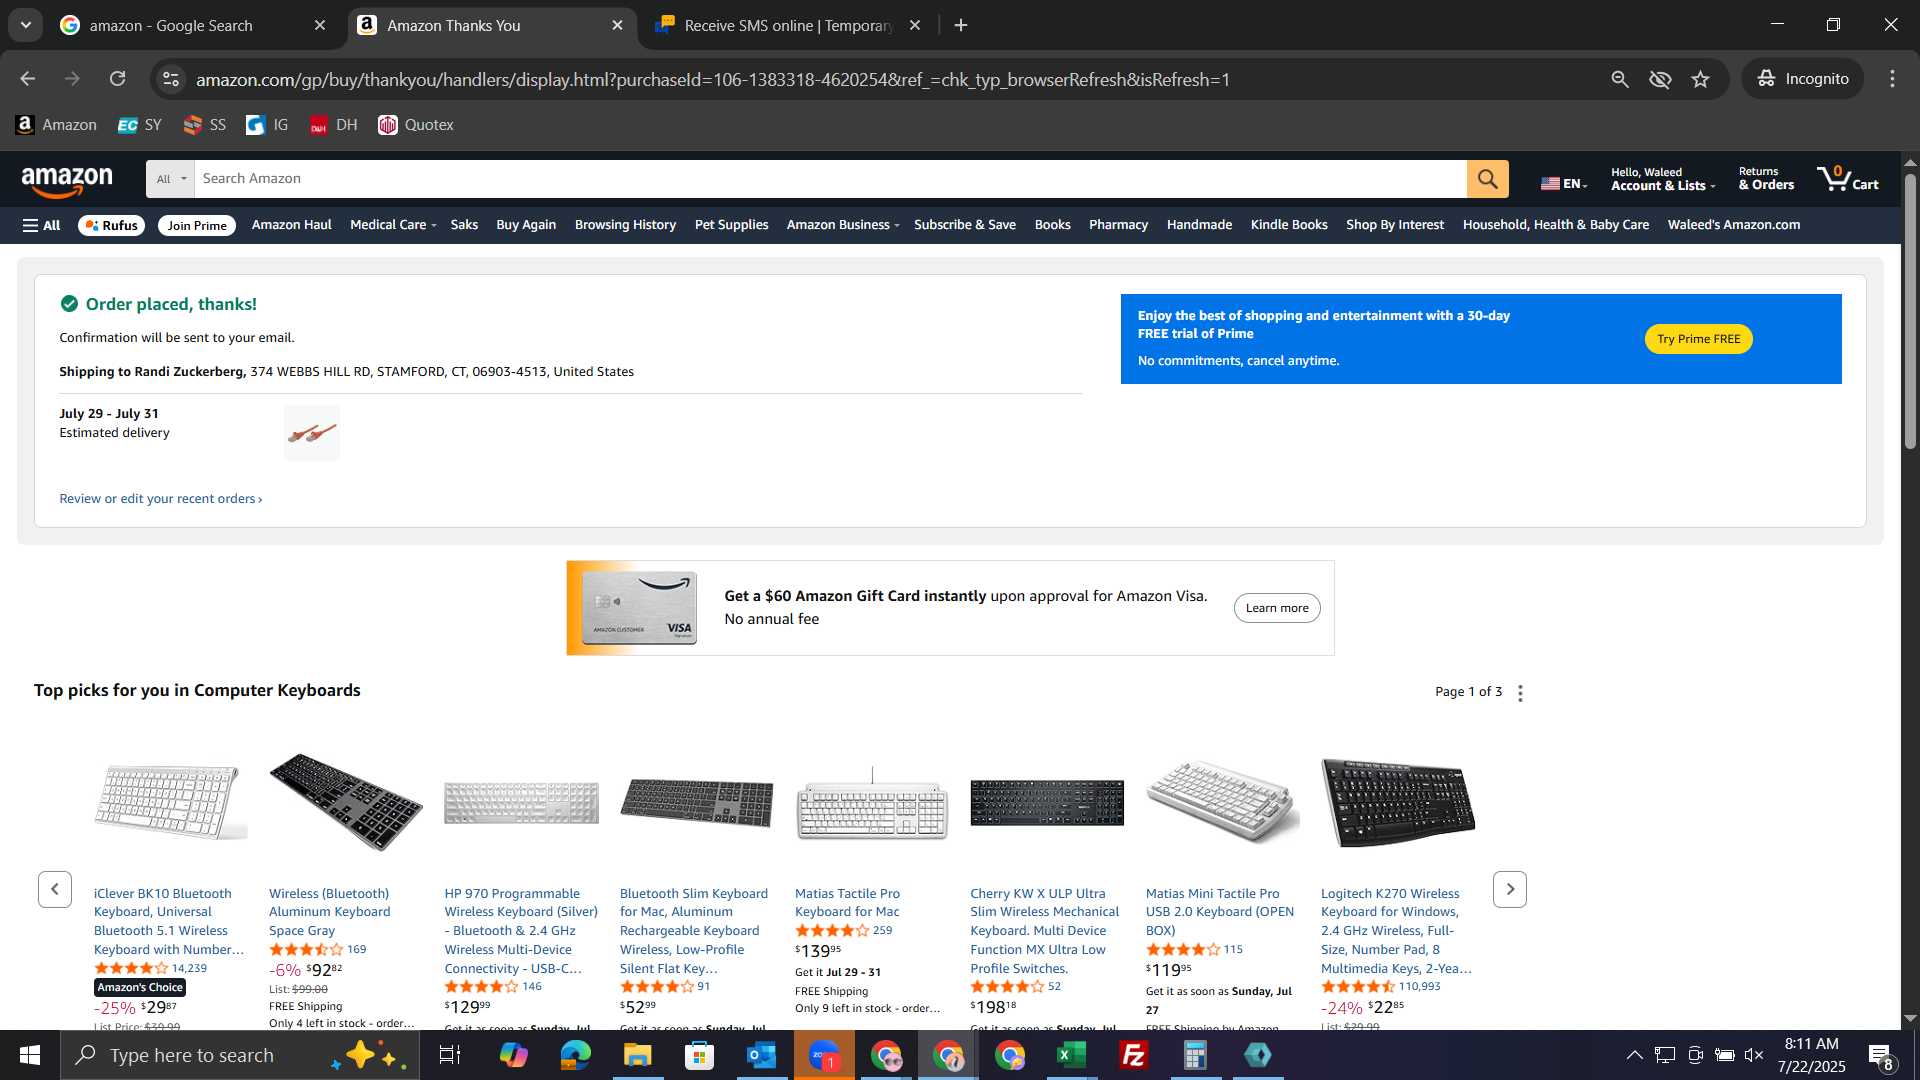Open Buy Again in the nav bar
This screenshot has width=1920, height=1080.
click(526, 225)
